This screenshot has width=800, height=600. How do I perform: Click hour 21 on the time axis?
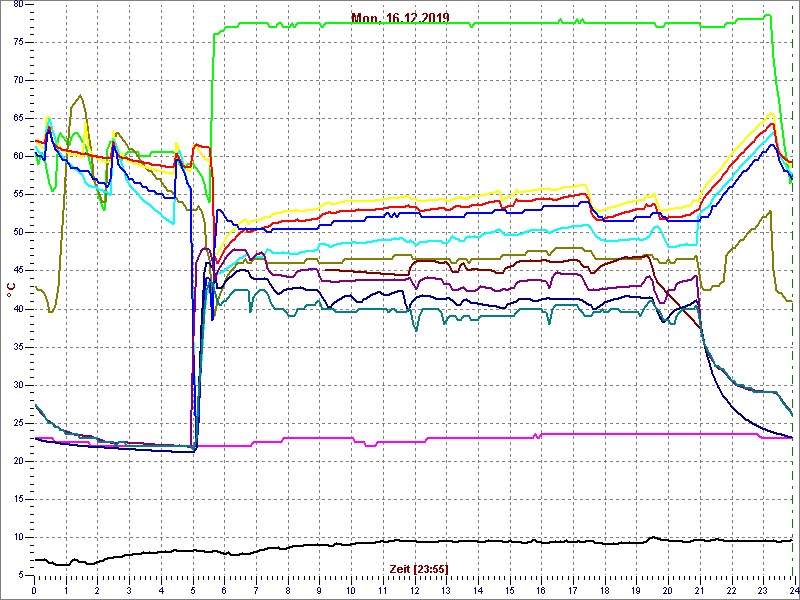click(699, 590)
